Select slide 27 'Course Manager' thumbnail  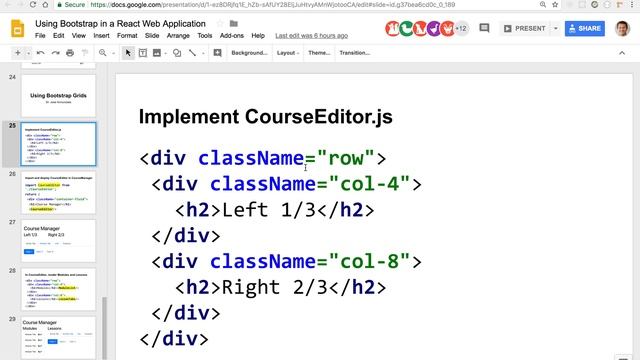click(x=58, y=241)
